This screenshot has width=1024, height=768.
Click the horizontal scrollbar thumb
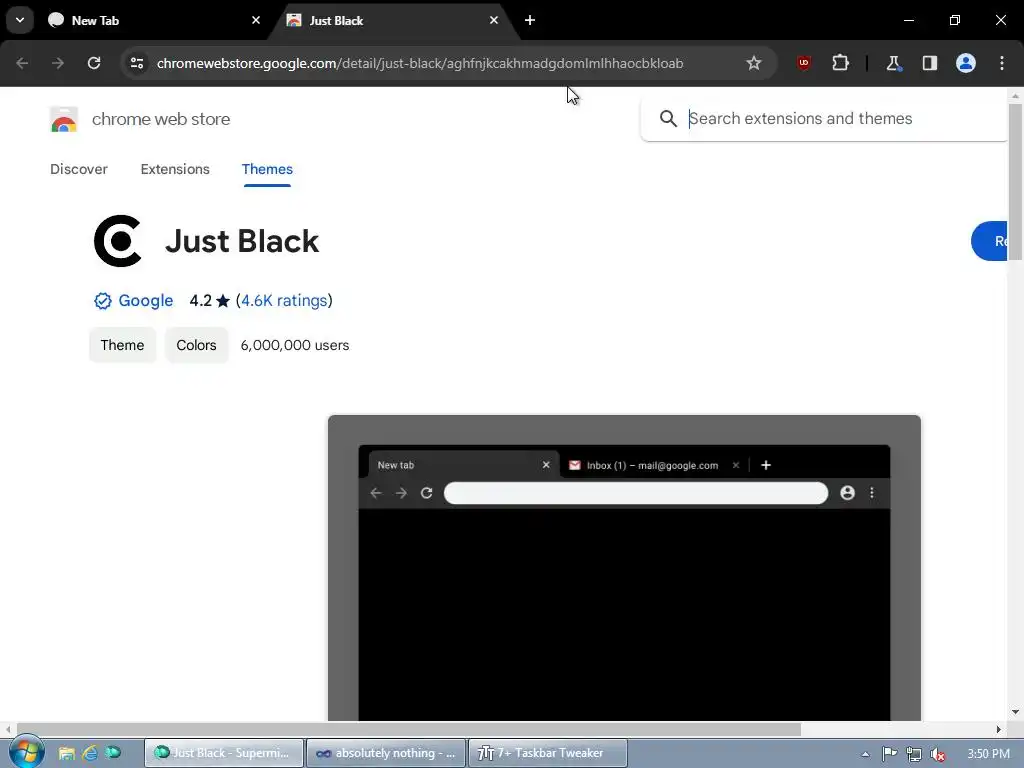409,729
